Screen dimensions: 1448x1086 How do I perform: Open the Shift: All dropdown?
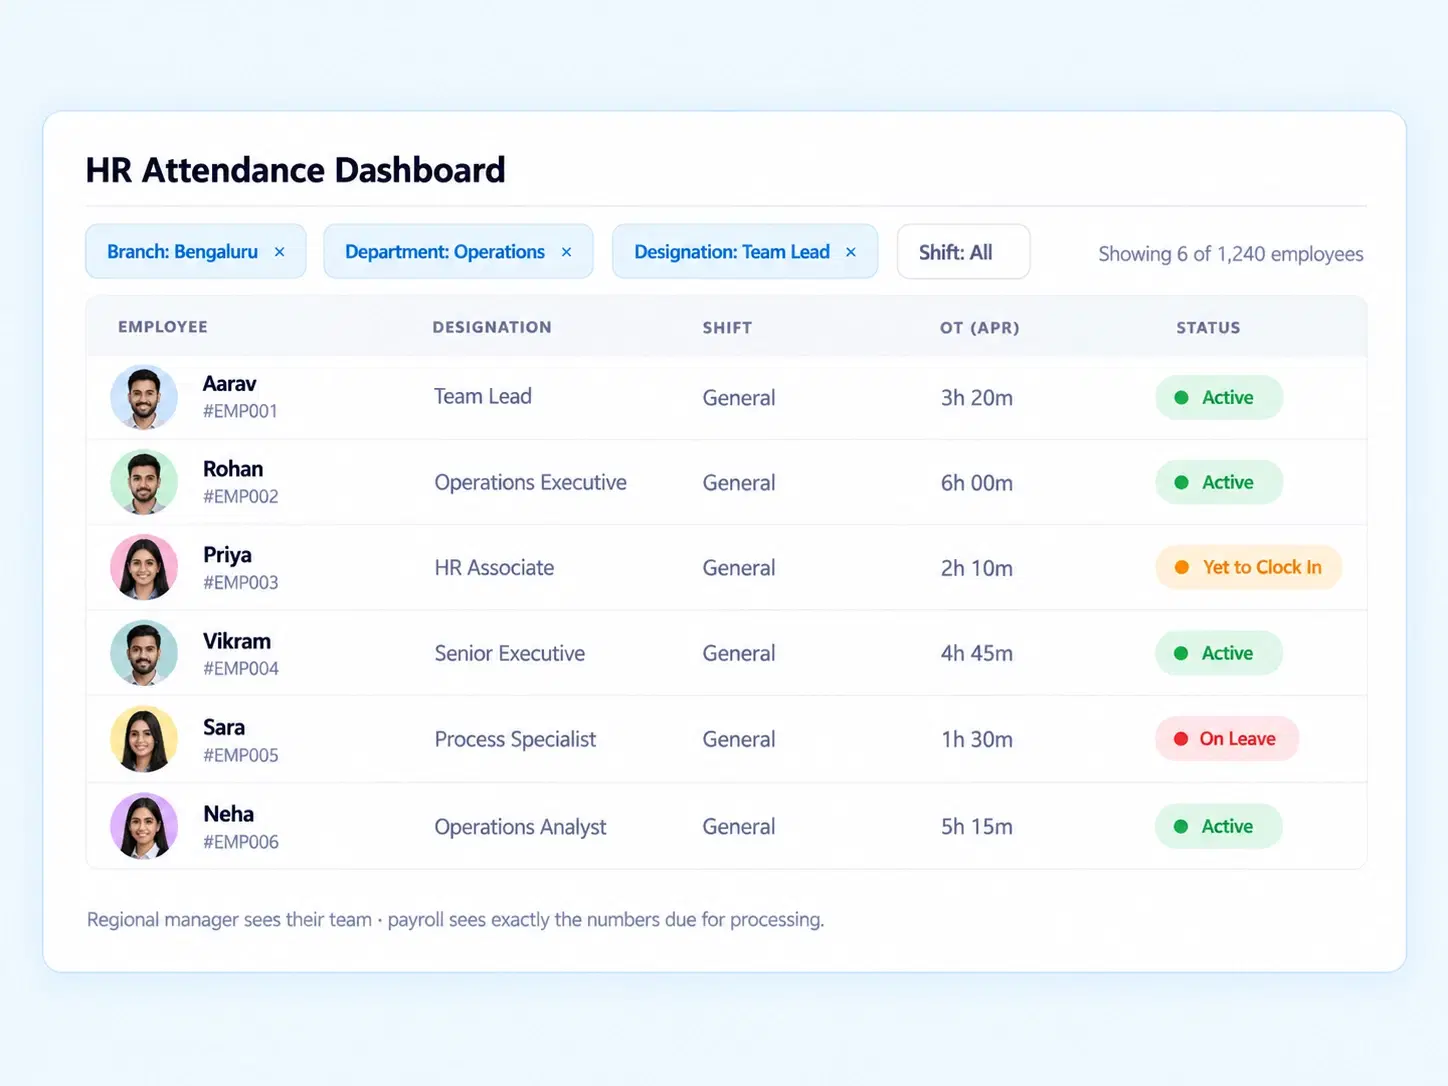963,252
